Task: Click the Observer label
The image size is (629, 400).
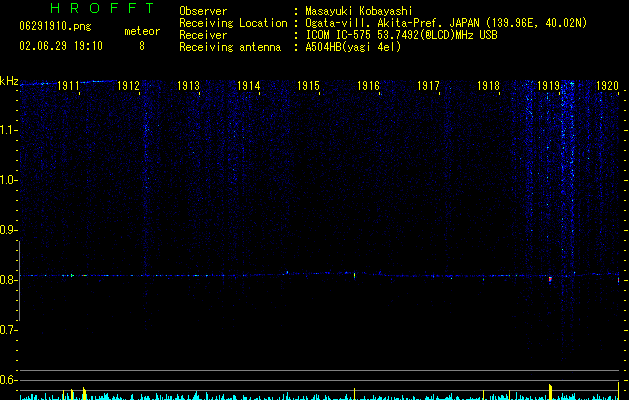Action: coord(203,11)
